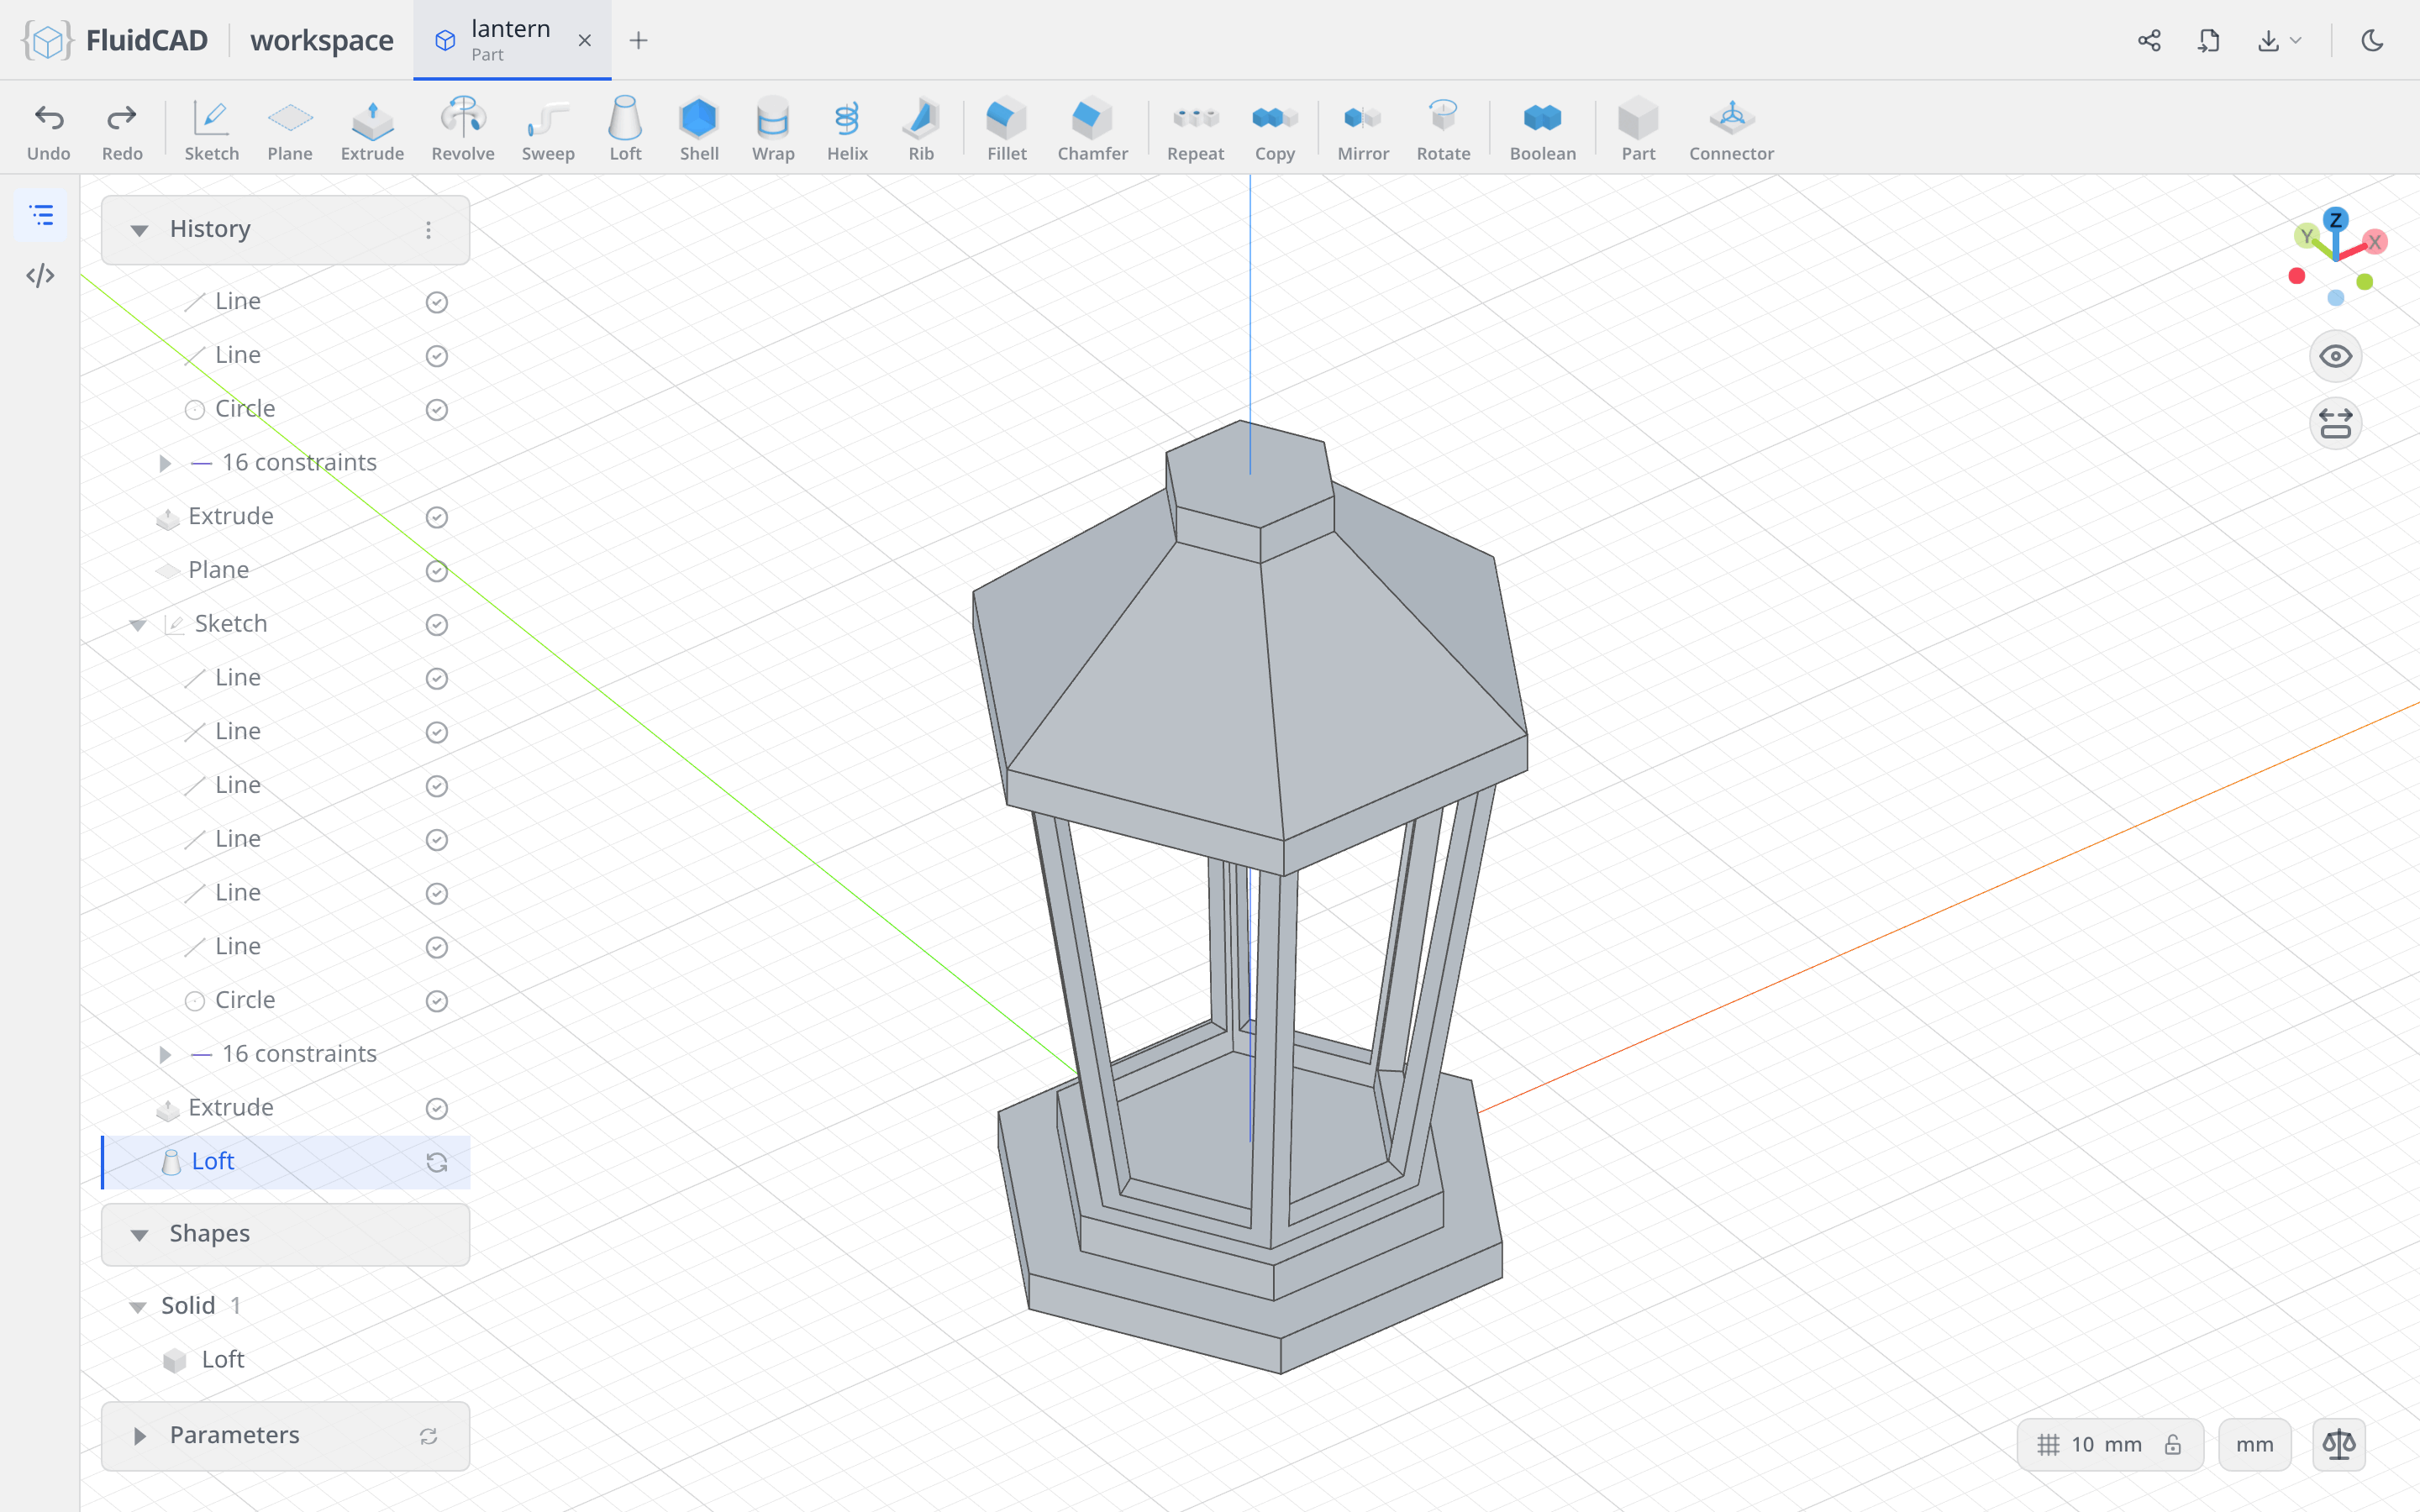
Task: Click the Plane tool icon
Action: pos(290,130)
